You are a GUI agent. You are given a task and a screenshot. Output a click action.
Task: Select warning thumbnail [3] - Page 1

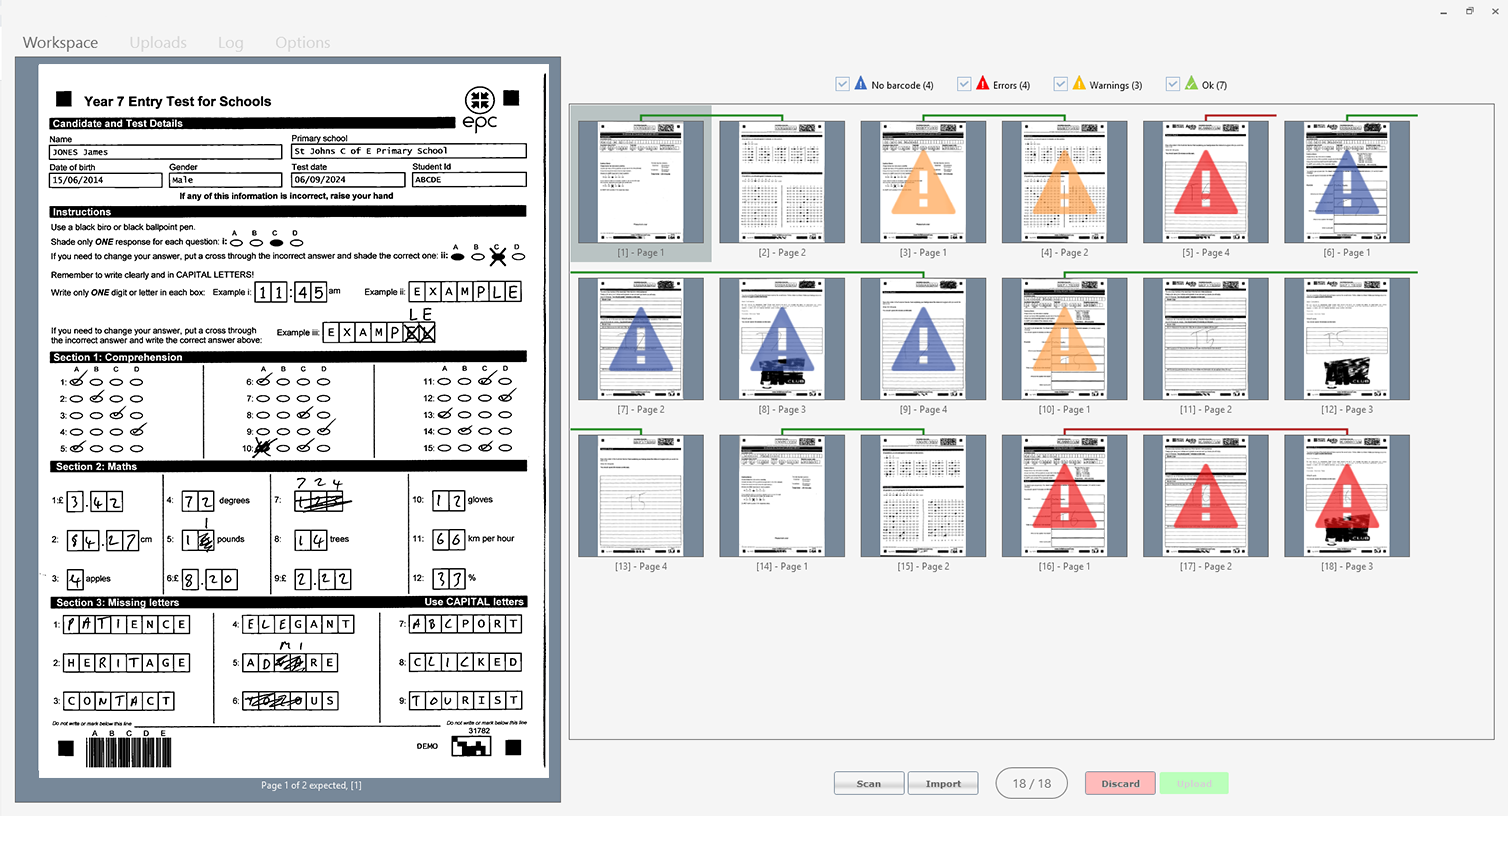923,182
